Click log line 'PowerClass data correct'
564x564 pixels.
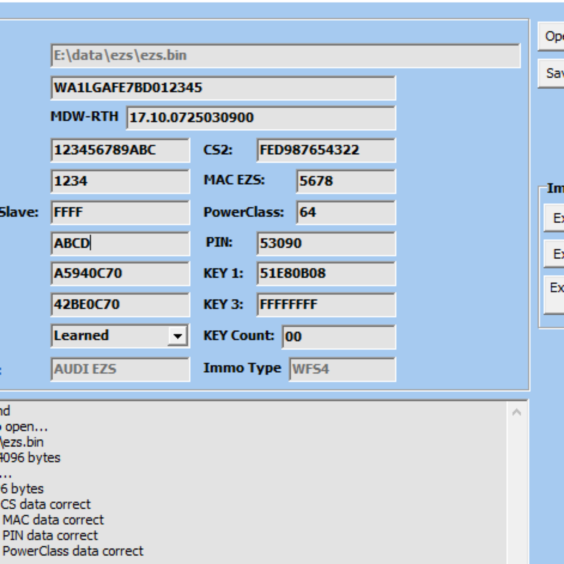(73, 551)
